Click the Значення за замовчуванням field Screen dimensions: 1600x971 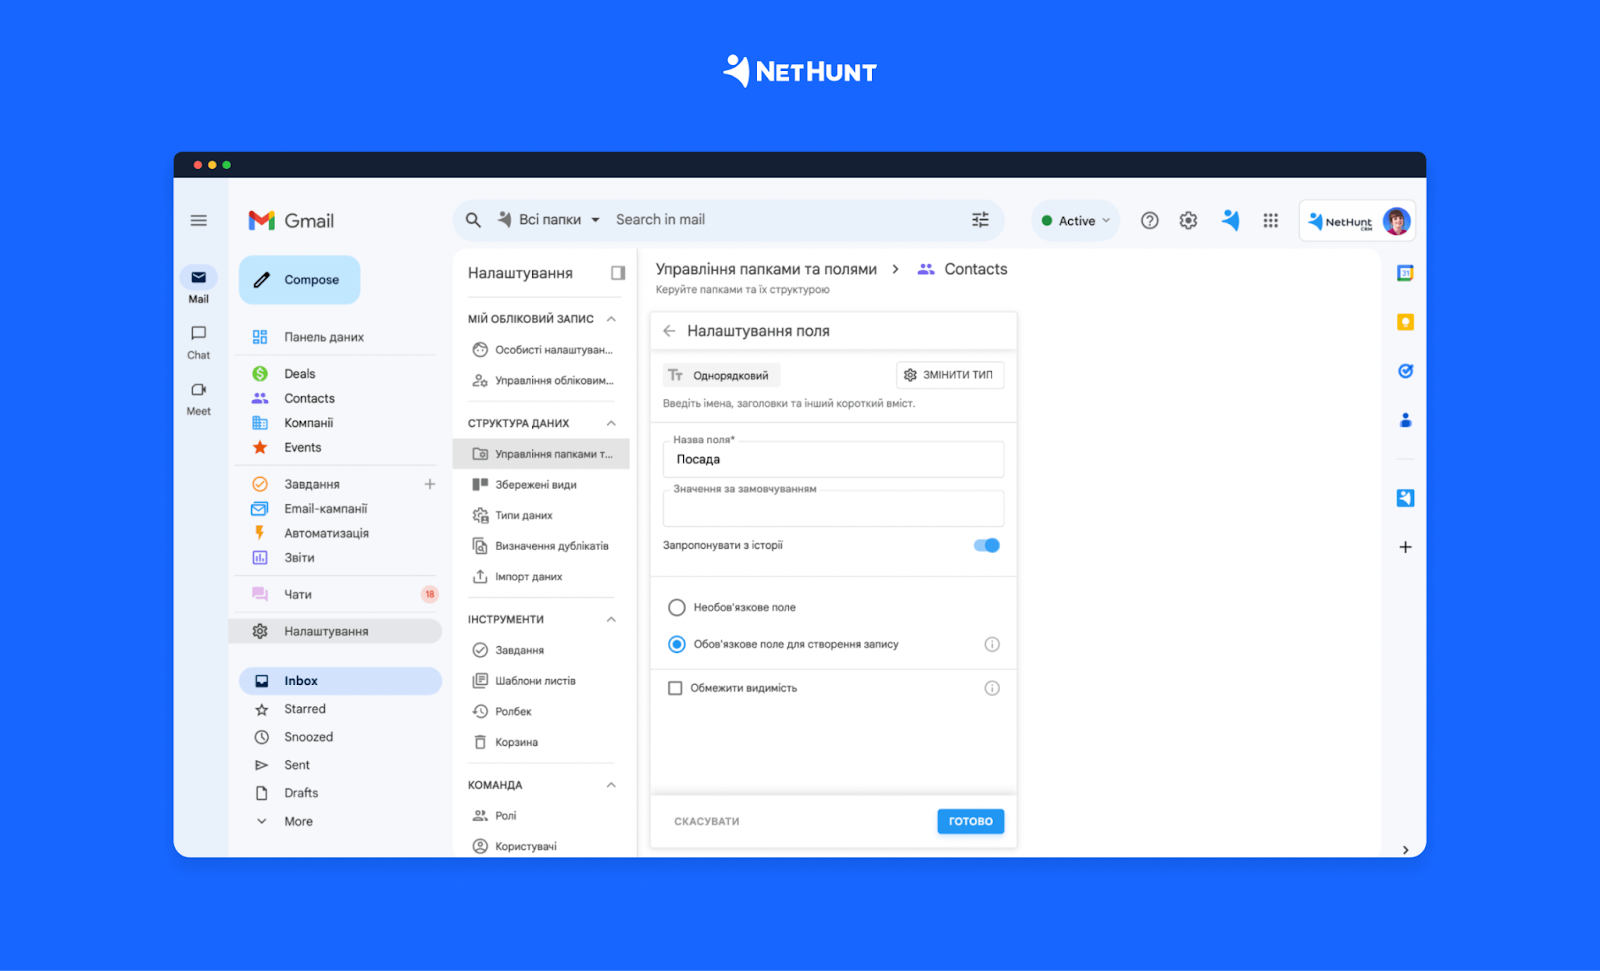click(x=833, y=508)
